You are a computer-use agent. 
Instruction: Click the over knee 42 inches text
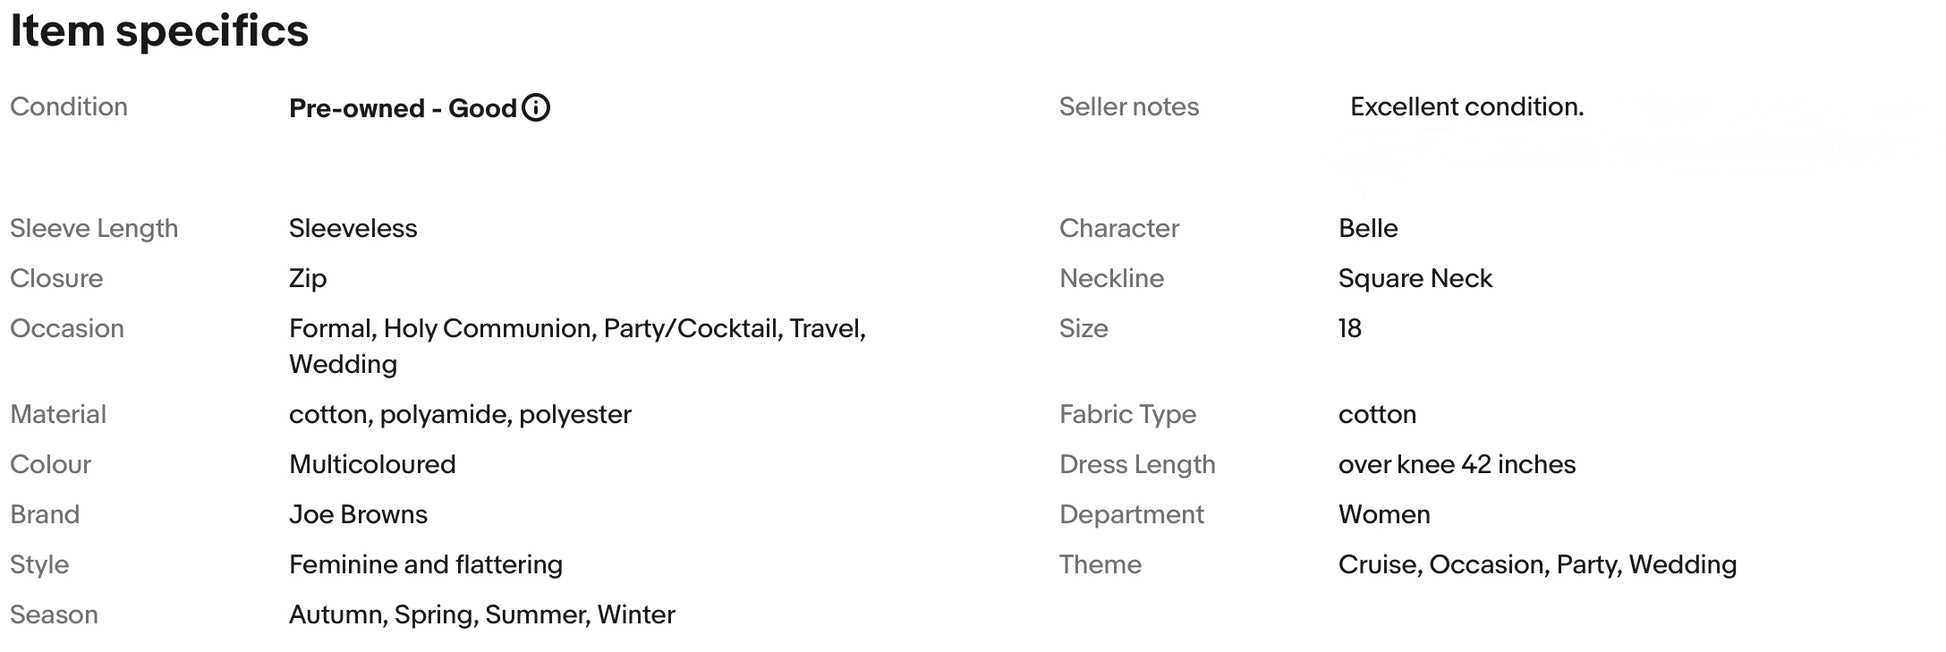[1456, 464]
